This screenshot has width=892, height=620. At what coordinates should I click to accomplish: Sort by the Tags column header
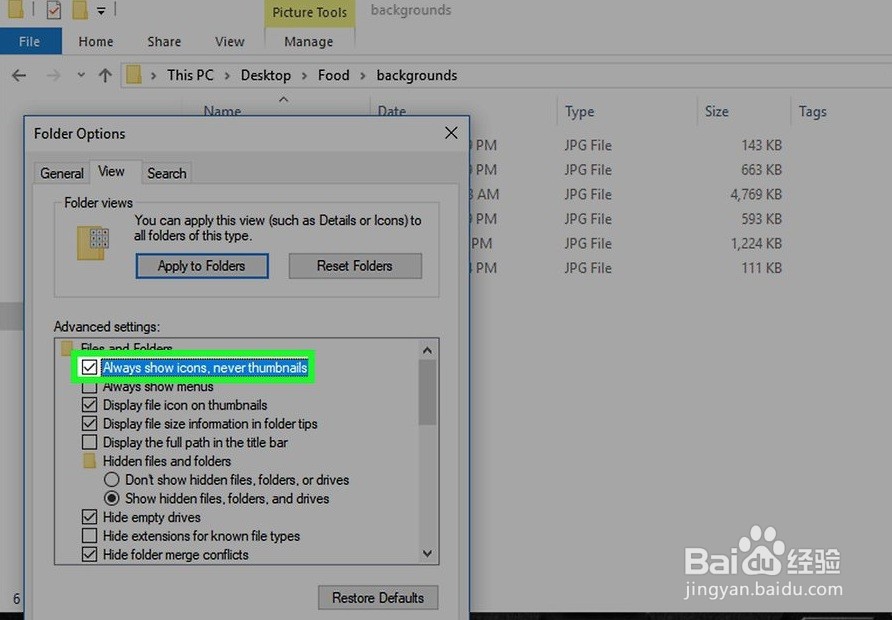coord(812,111)
